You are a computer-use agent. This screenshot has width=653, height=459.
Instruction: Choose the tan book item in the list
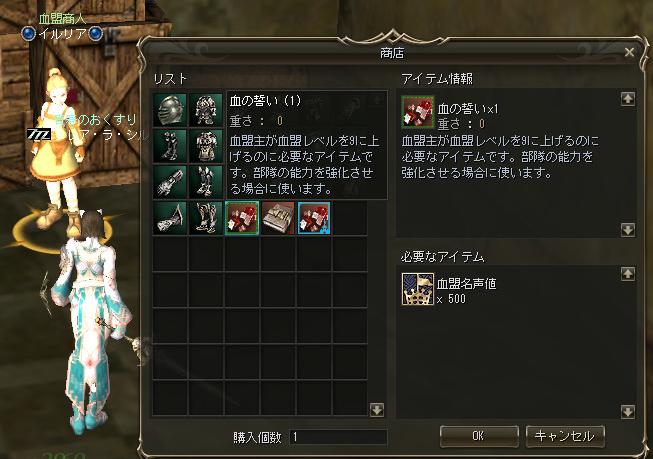[x=278, y=218]
